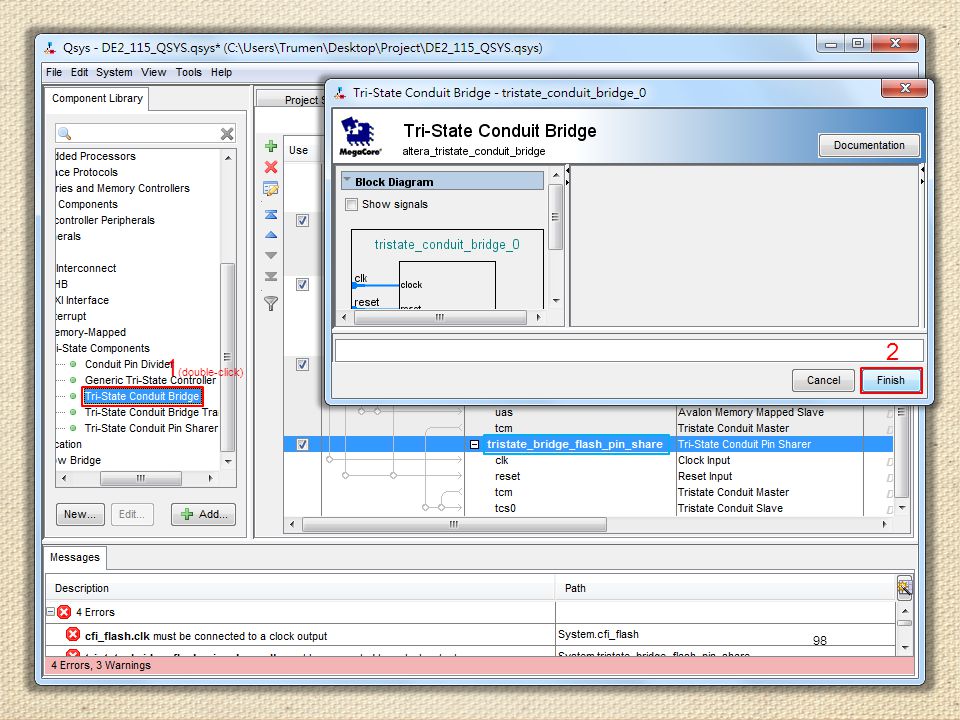
Task: Close the Tri-State Conduit Bridge dialog
Action: tap(905, 88)
